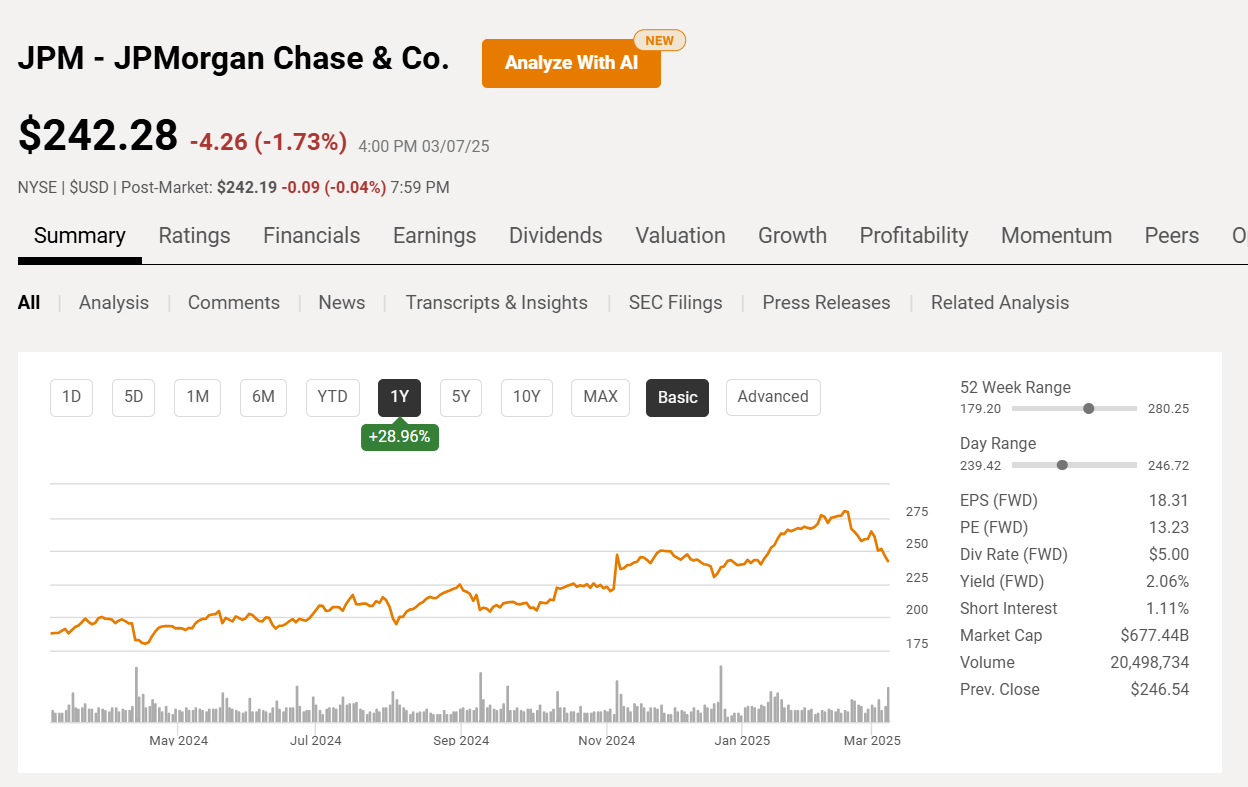
Task: View Press Releases section
Action: coord(826,302)
